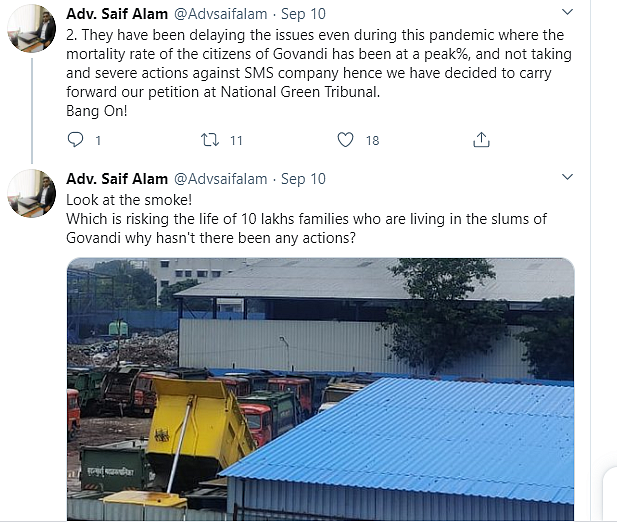Open the avatar beside the 'Look at the smoke!' tweet
This screenshot has height=522, width=617.
32,194
